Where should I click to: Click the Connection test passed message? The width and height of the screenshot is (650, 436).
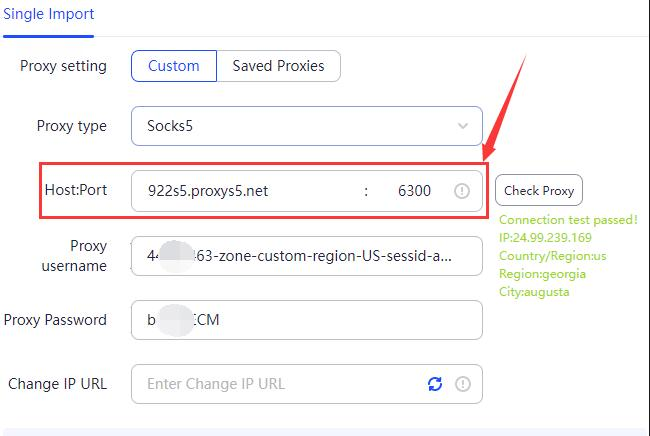click(x=568, y=220)
